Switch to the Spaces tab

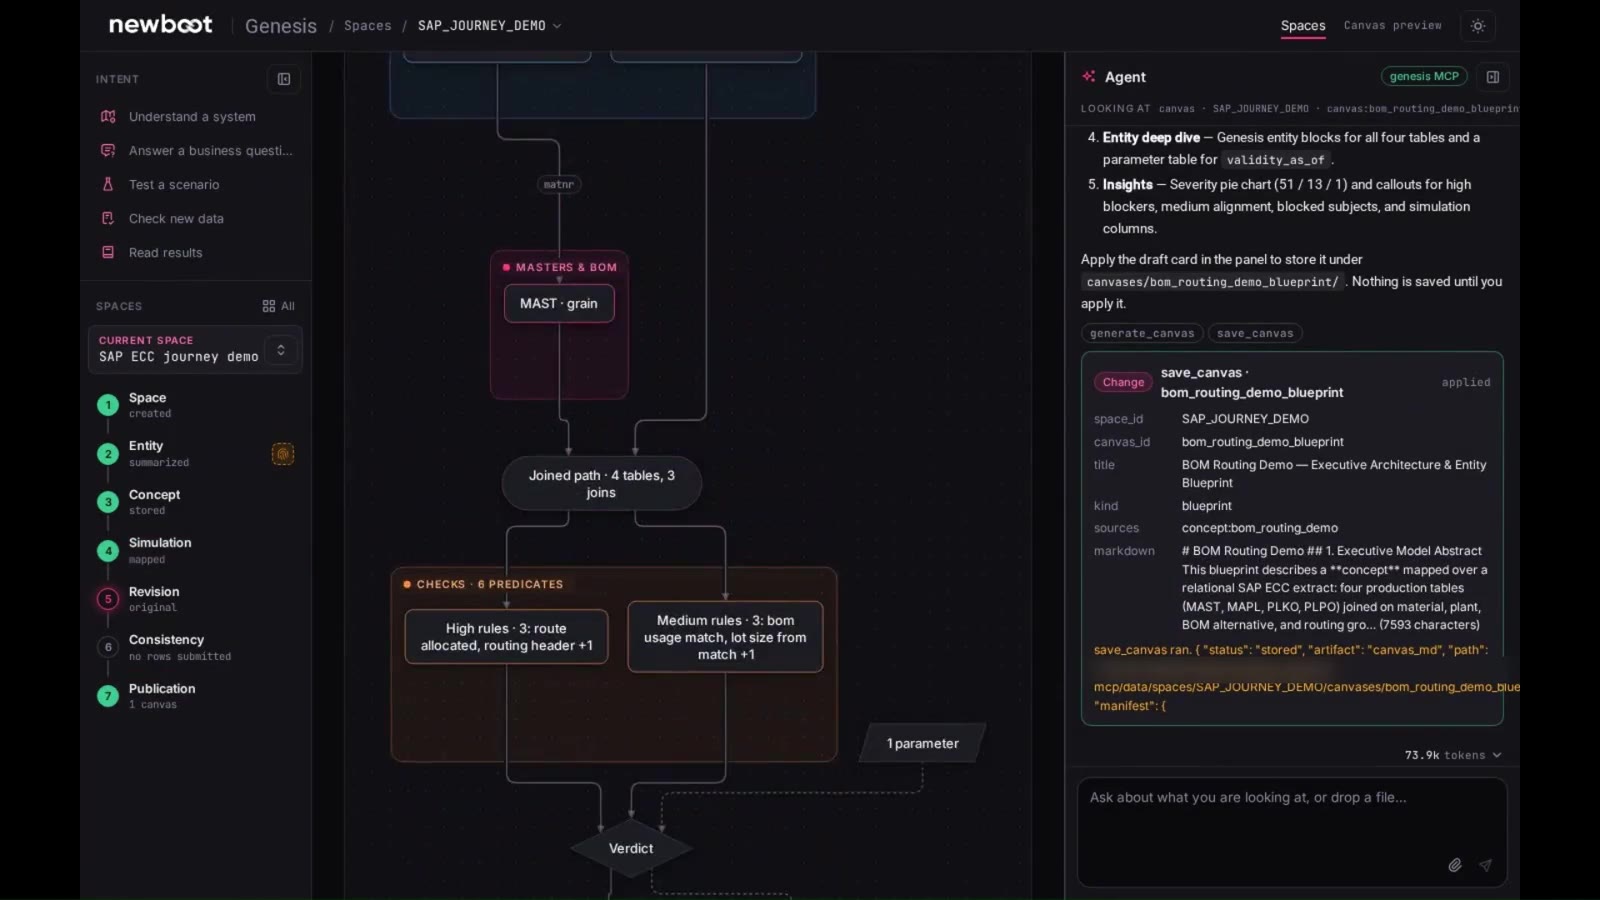pos(1303,26)
